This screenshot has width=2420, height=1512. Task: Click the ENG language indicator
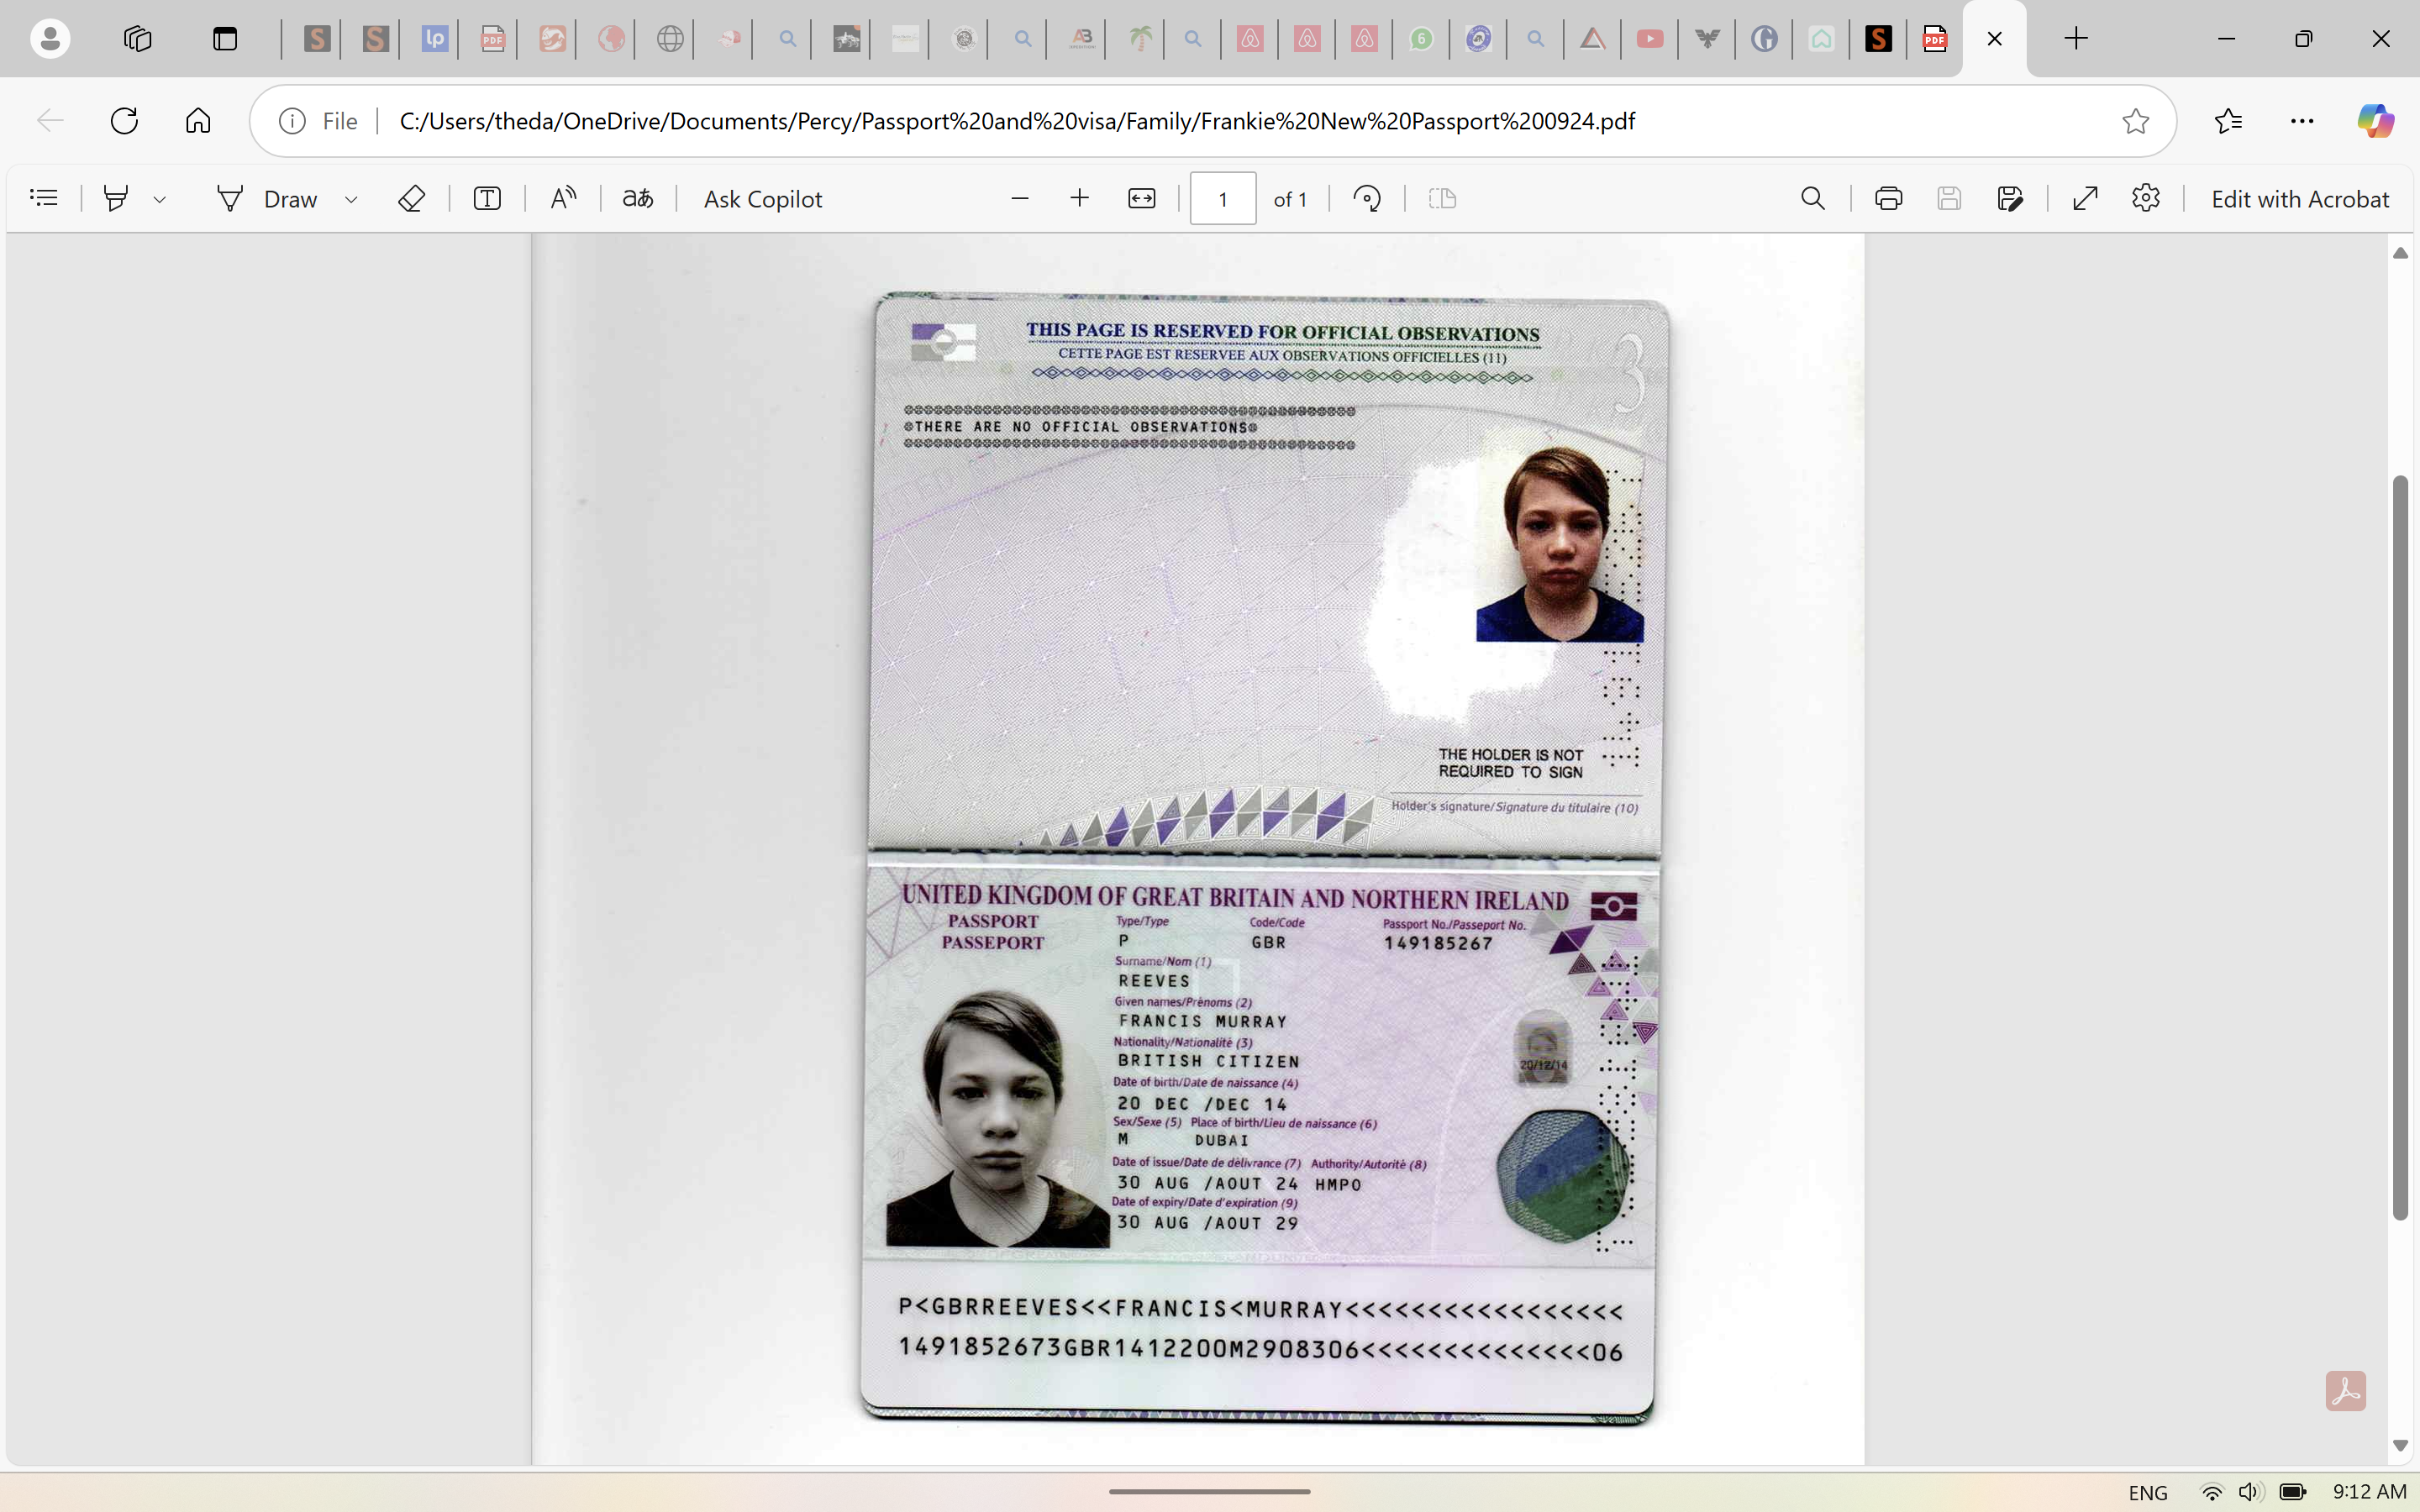pyautogui.click(x=2148, y=1492)
